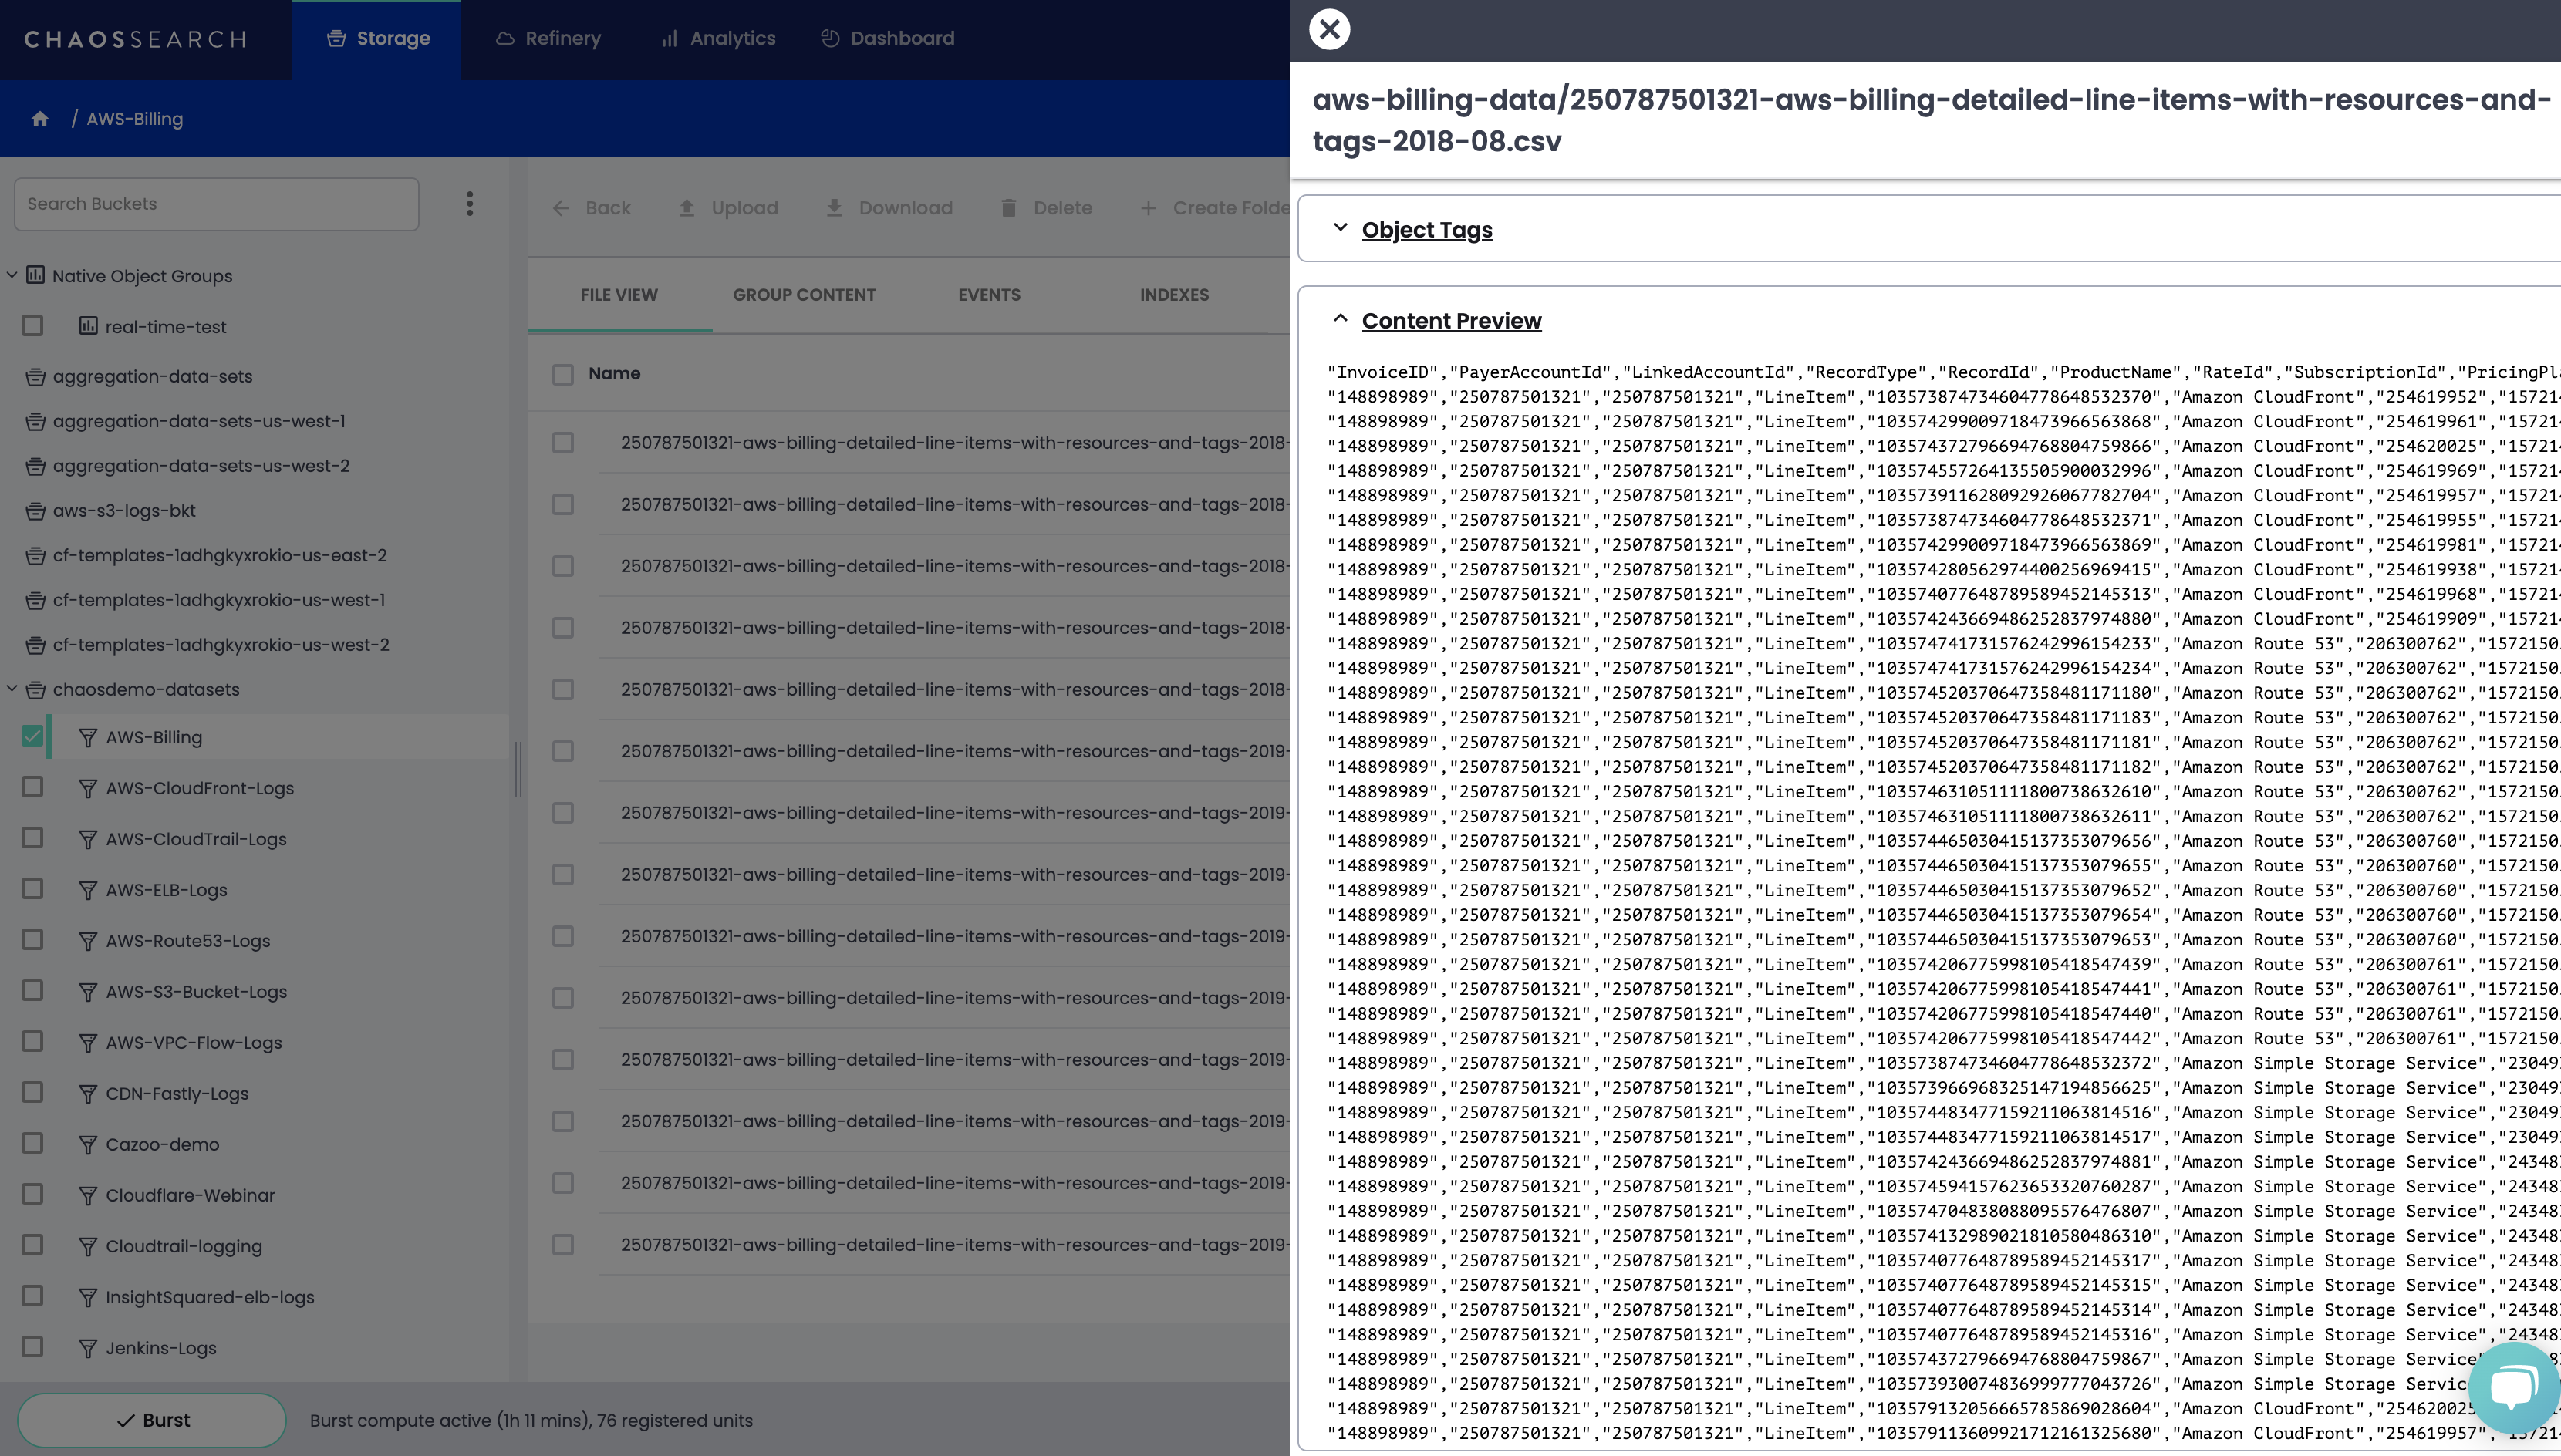Viewport: 2561px width, 1456px height.
Task: Click the aws-s3-logs-bkt bucket icon
Action: click(x=35, y=511)
